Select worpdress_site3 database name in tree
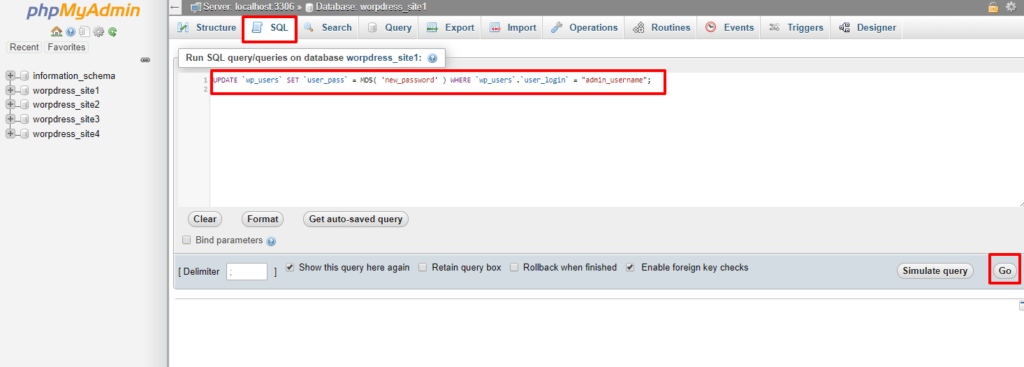This screenshot has width=1024, height=367. [x=66, y=119]
